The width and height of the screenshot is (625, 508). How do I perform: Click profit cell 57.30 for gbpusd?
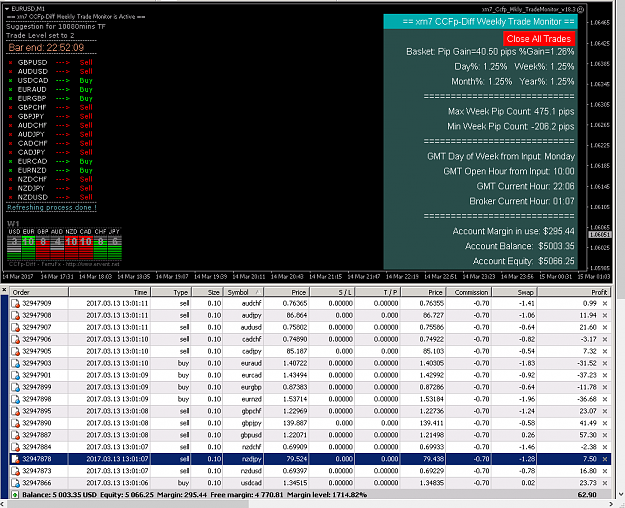click(x=588, y=435)
